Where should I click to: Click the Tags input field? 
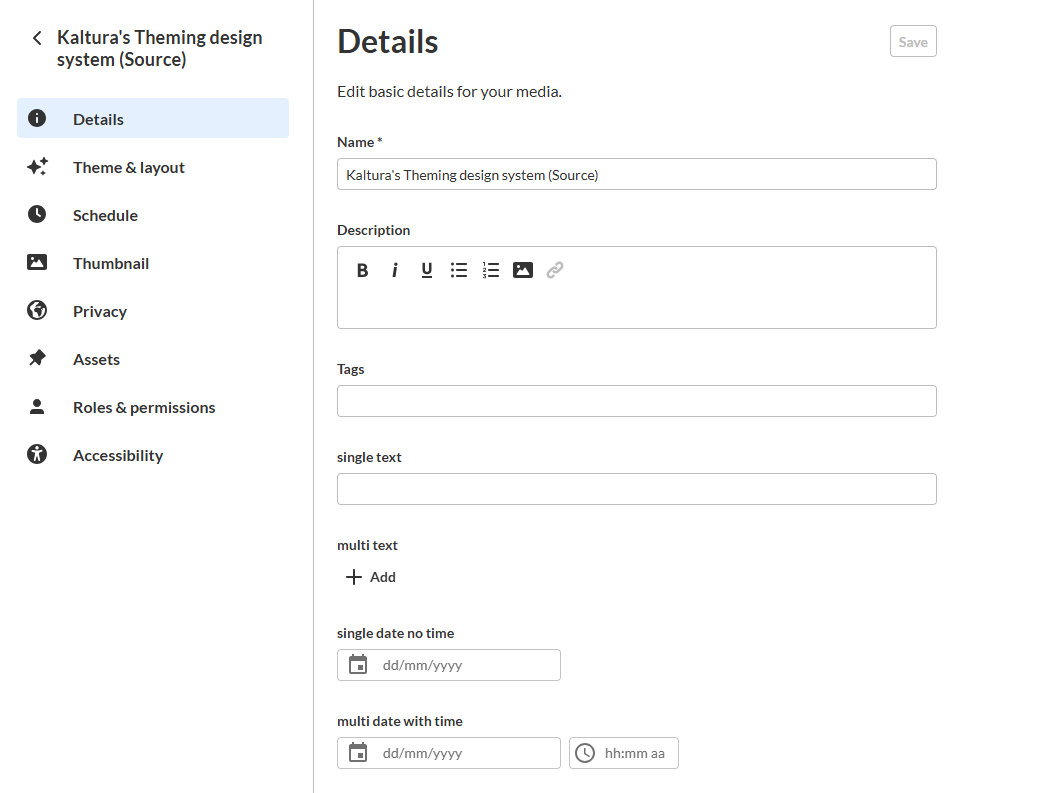[x=637, y=401]
